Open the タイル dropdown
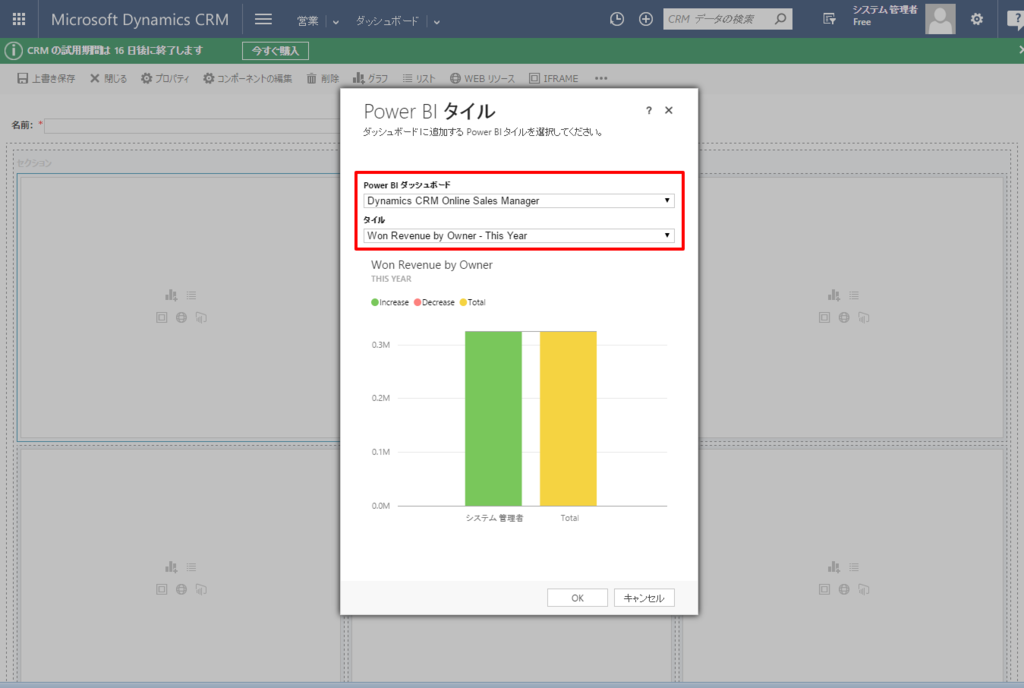Viewport: 1024px width, 688px height. pos(519,235)
